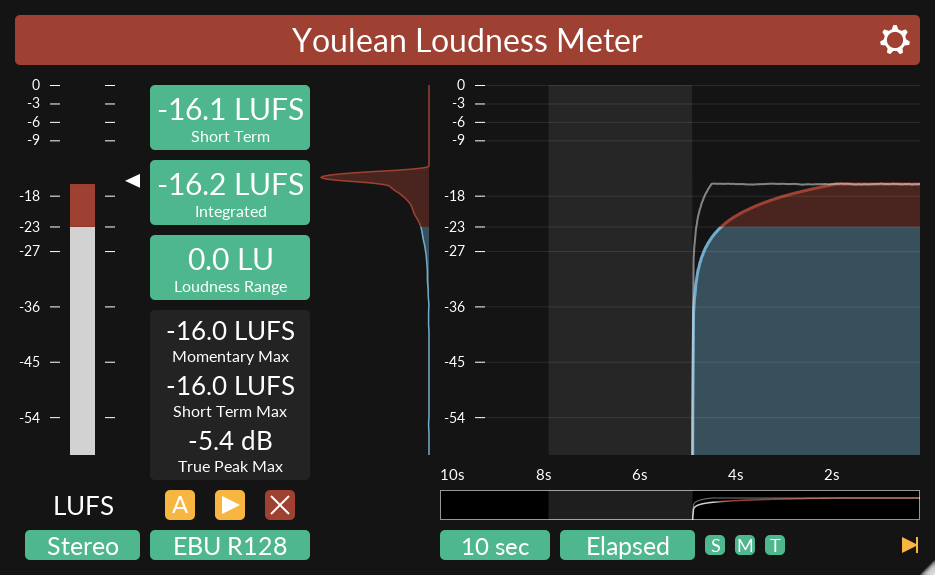The height and width of the screenshot is (575, 935).
Task: Change the 10 sec time window
Action: click(x=495, y=546)
